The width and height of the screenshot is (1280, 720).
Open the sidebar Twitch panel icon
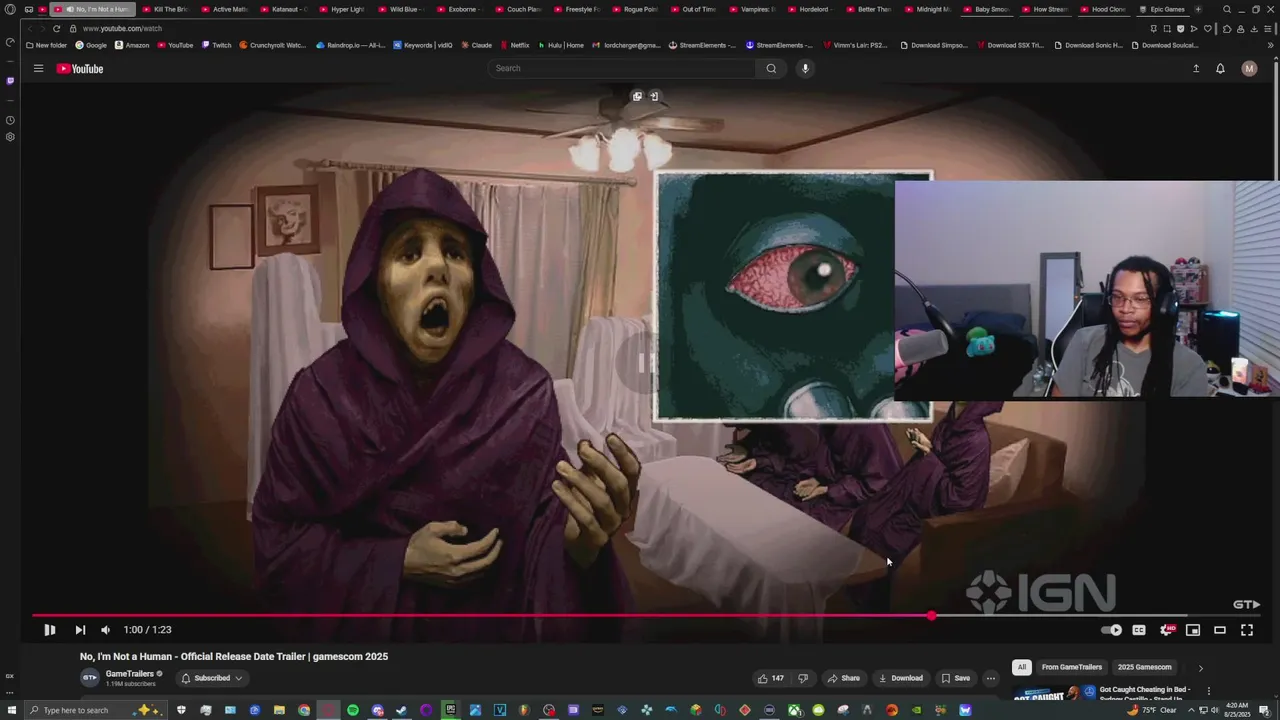pos(10,81)
